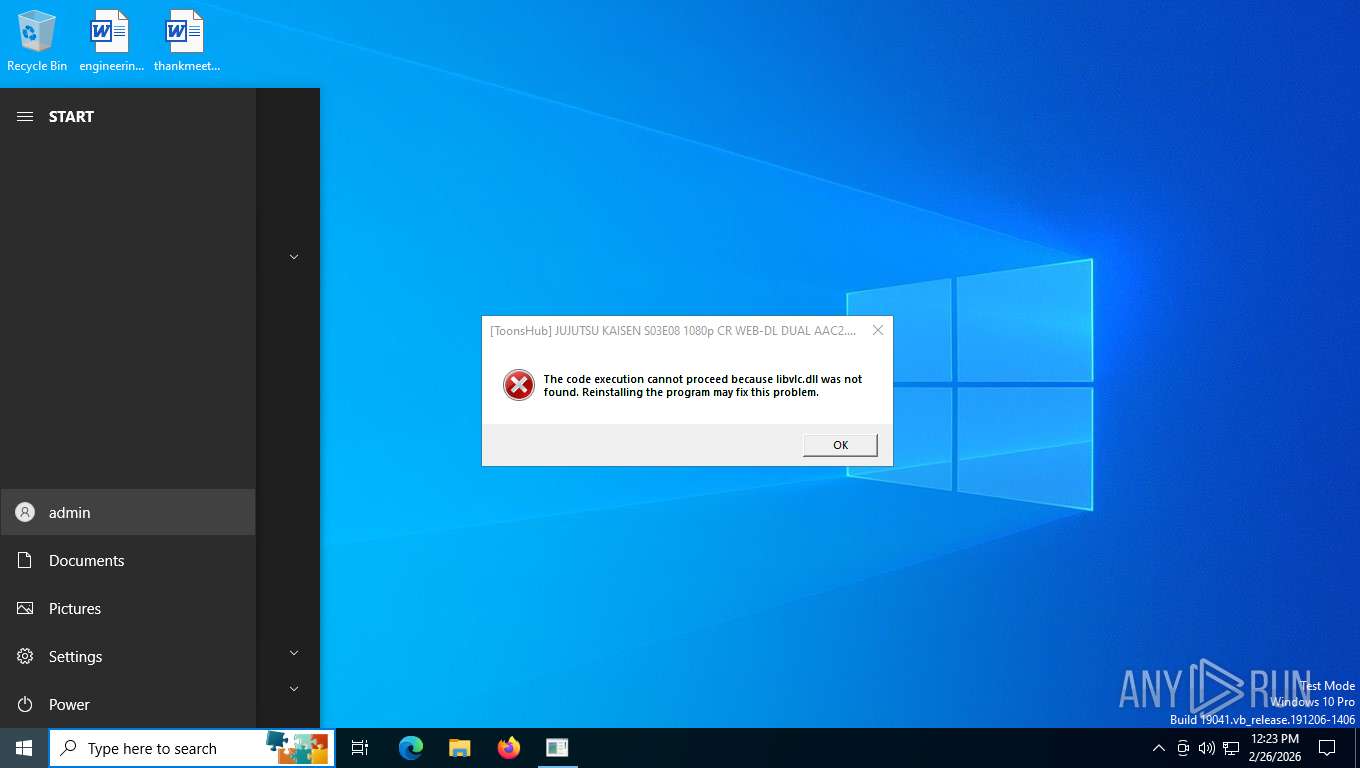
Task: Open the volume speaker tray icon
Action: [x=1207, y=748]
